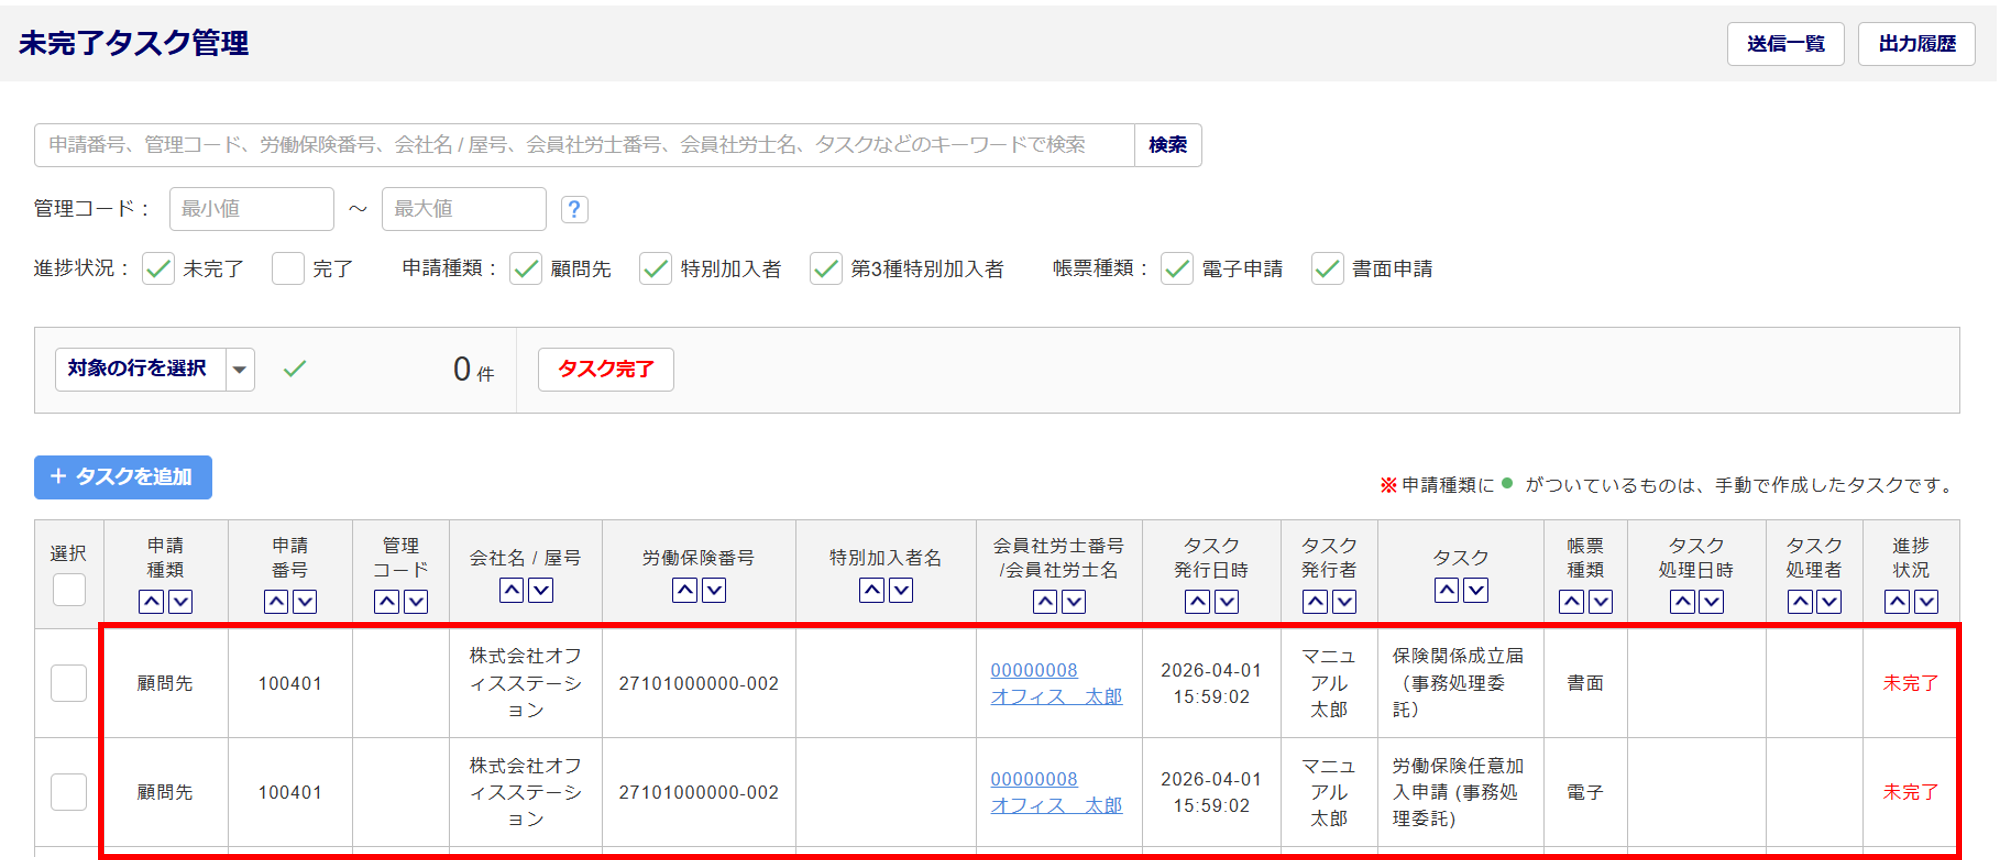Screen dimensions: 2000x860
Task: Sort 管理コード column ascending
Action: coord(387,601)
